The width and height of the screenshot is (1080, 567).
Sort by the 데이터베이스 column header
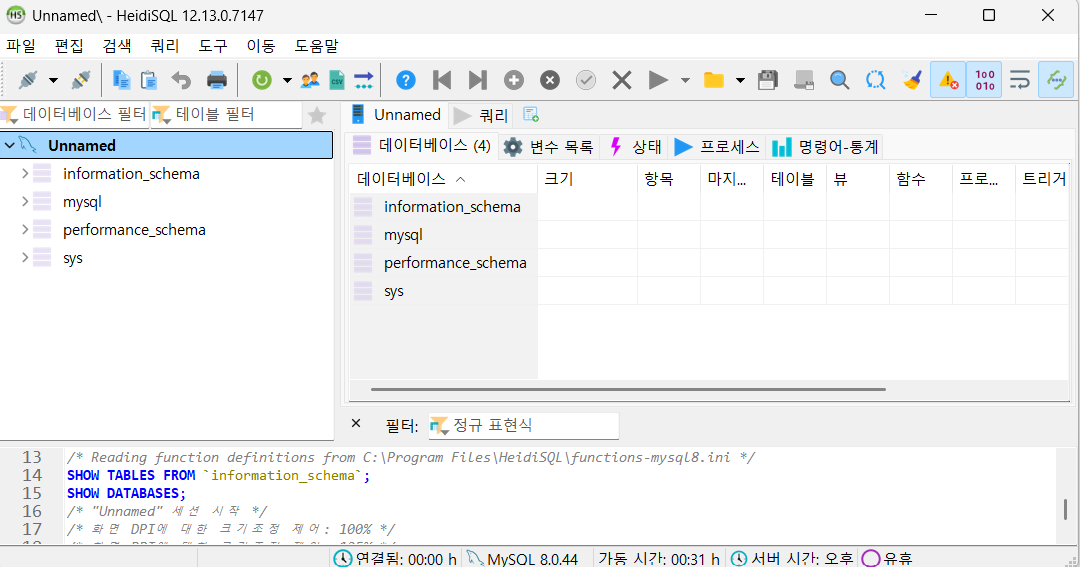click(444, 179)
